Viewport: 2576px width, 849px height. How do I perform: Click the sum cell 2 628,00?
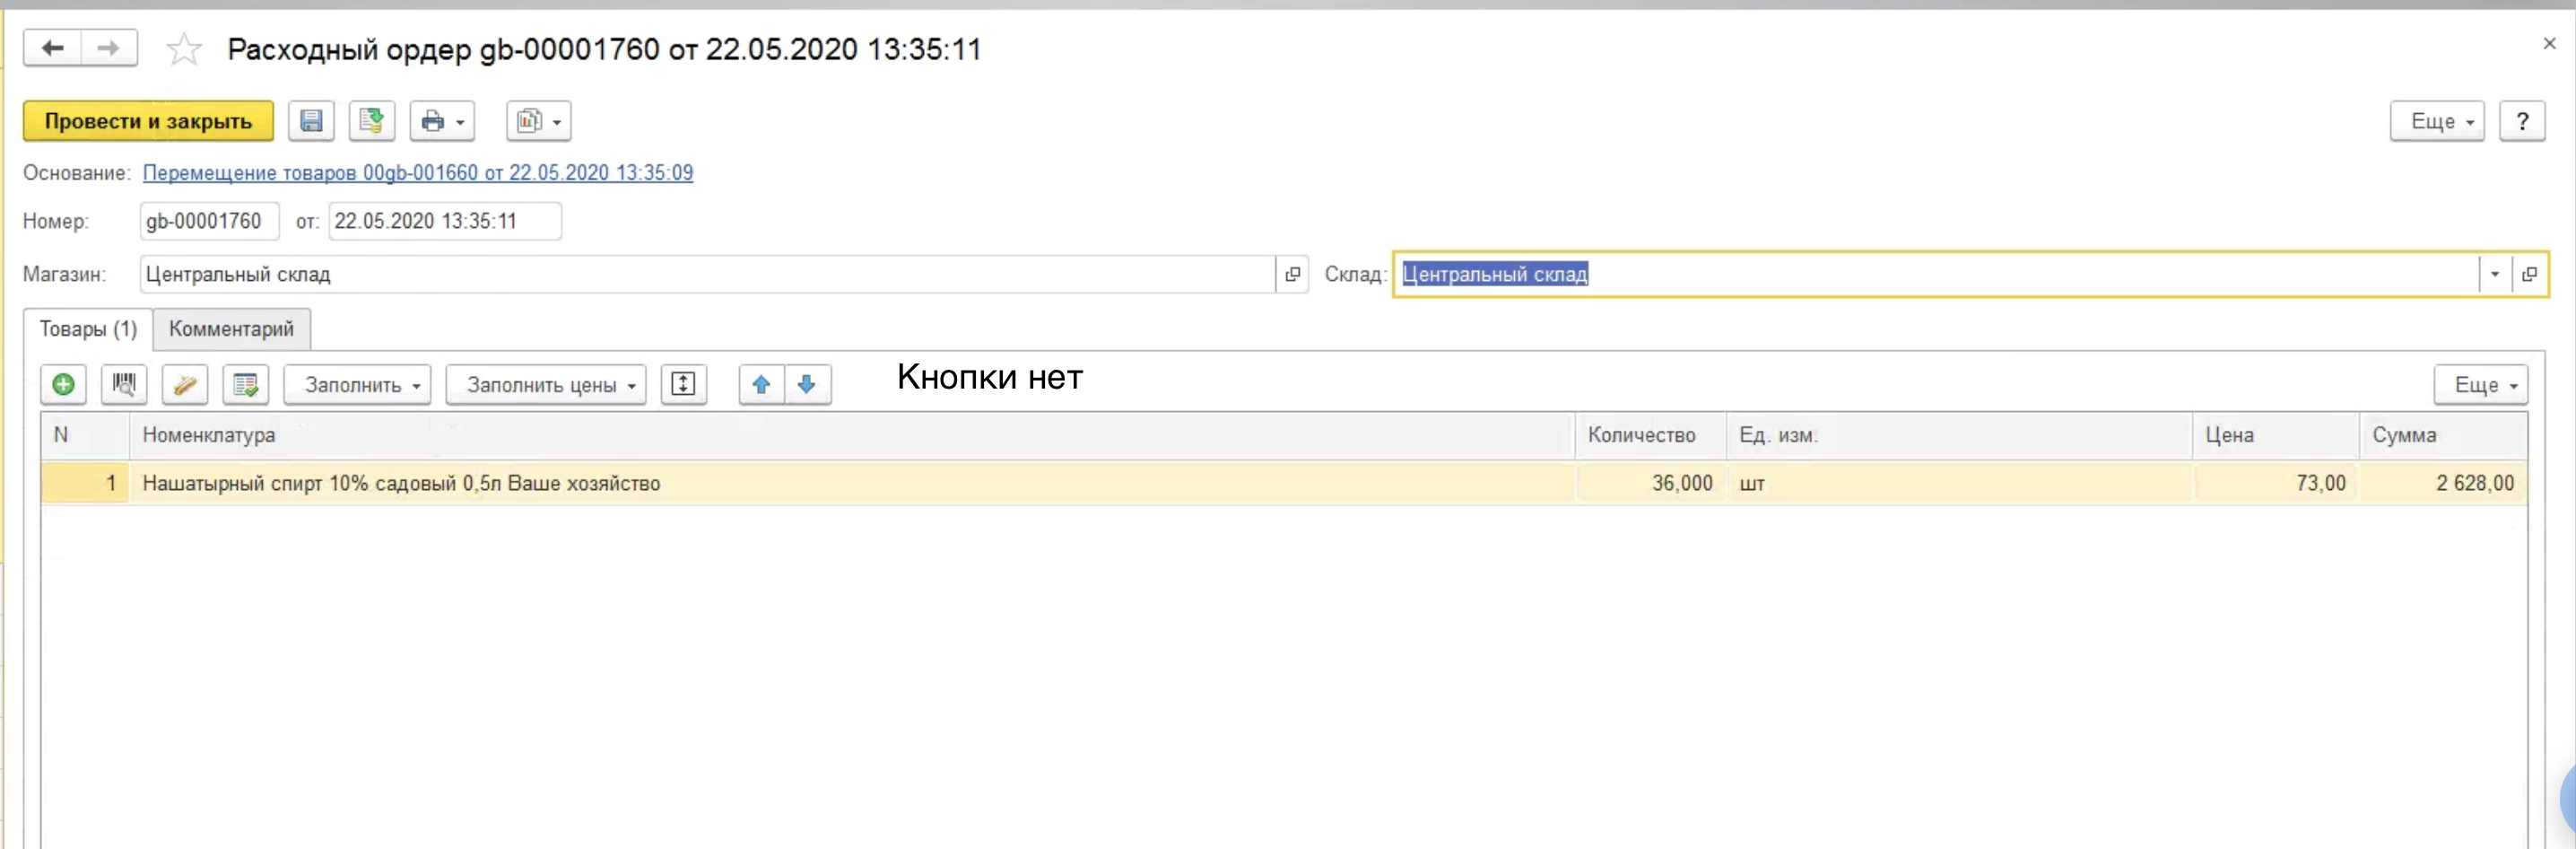click(x=2443, y=483)
